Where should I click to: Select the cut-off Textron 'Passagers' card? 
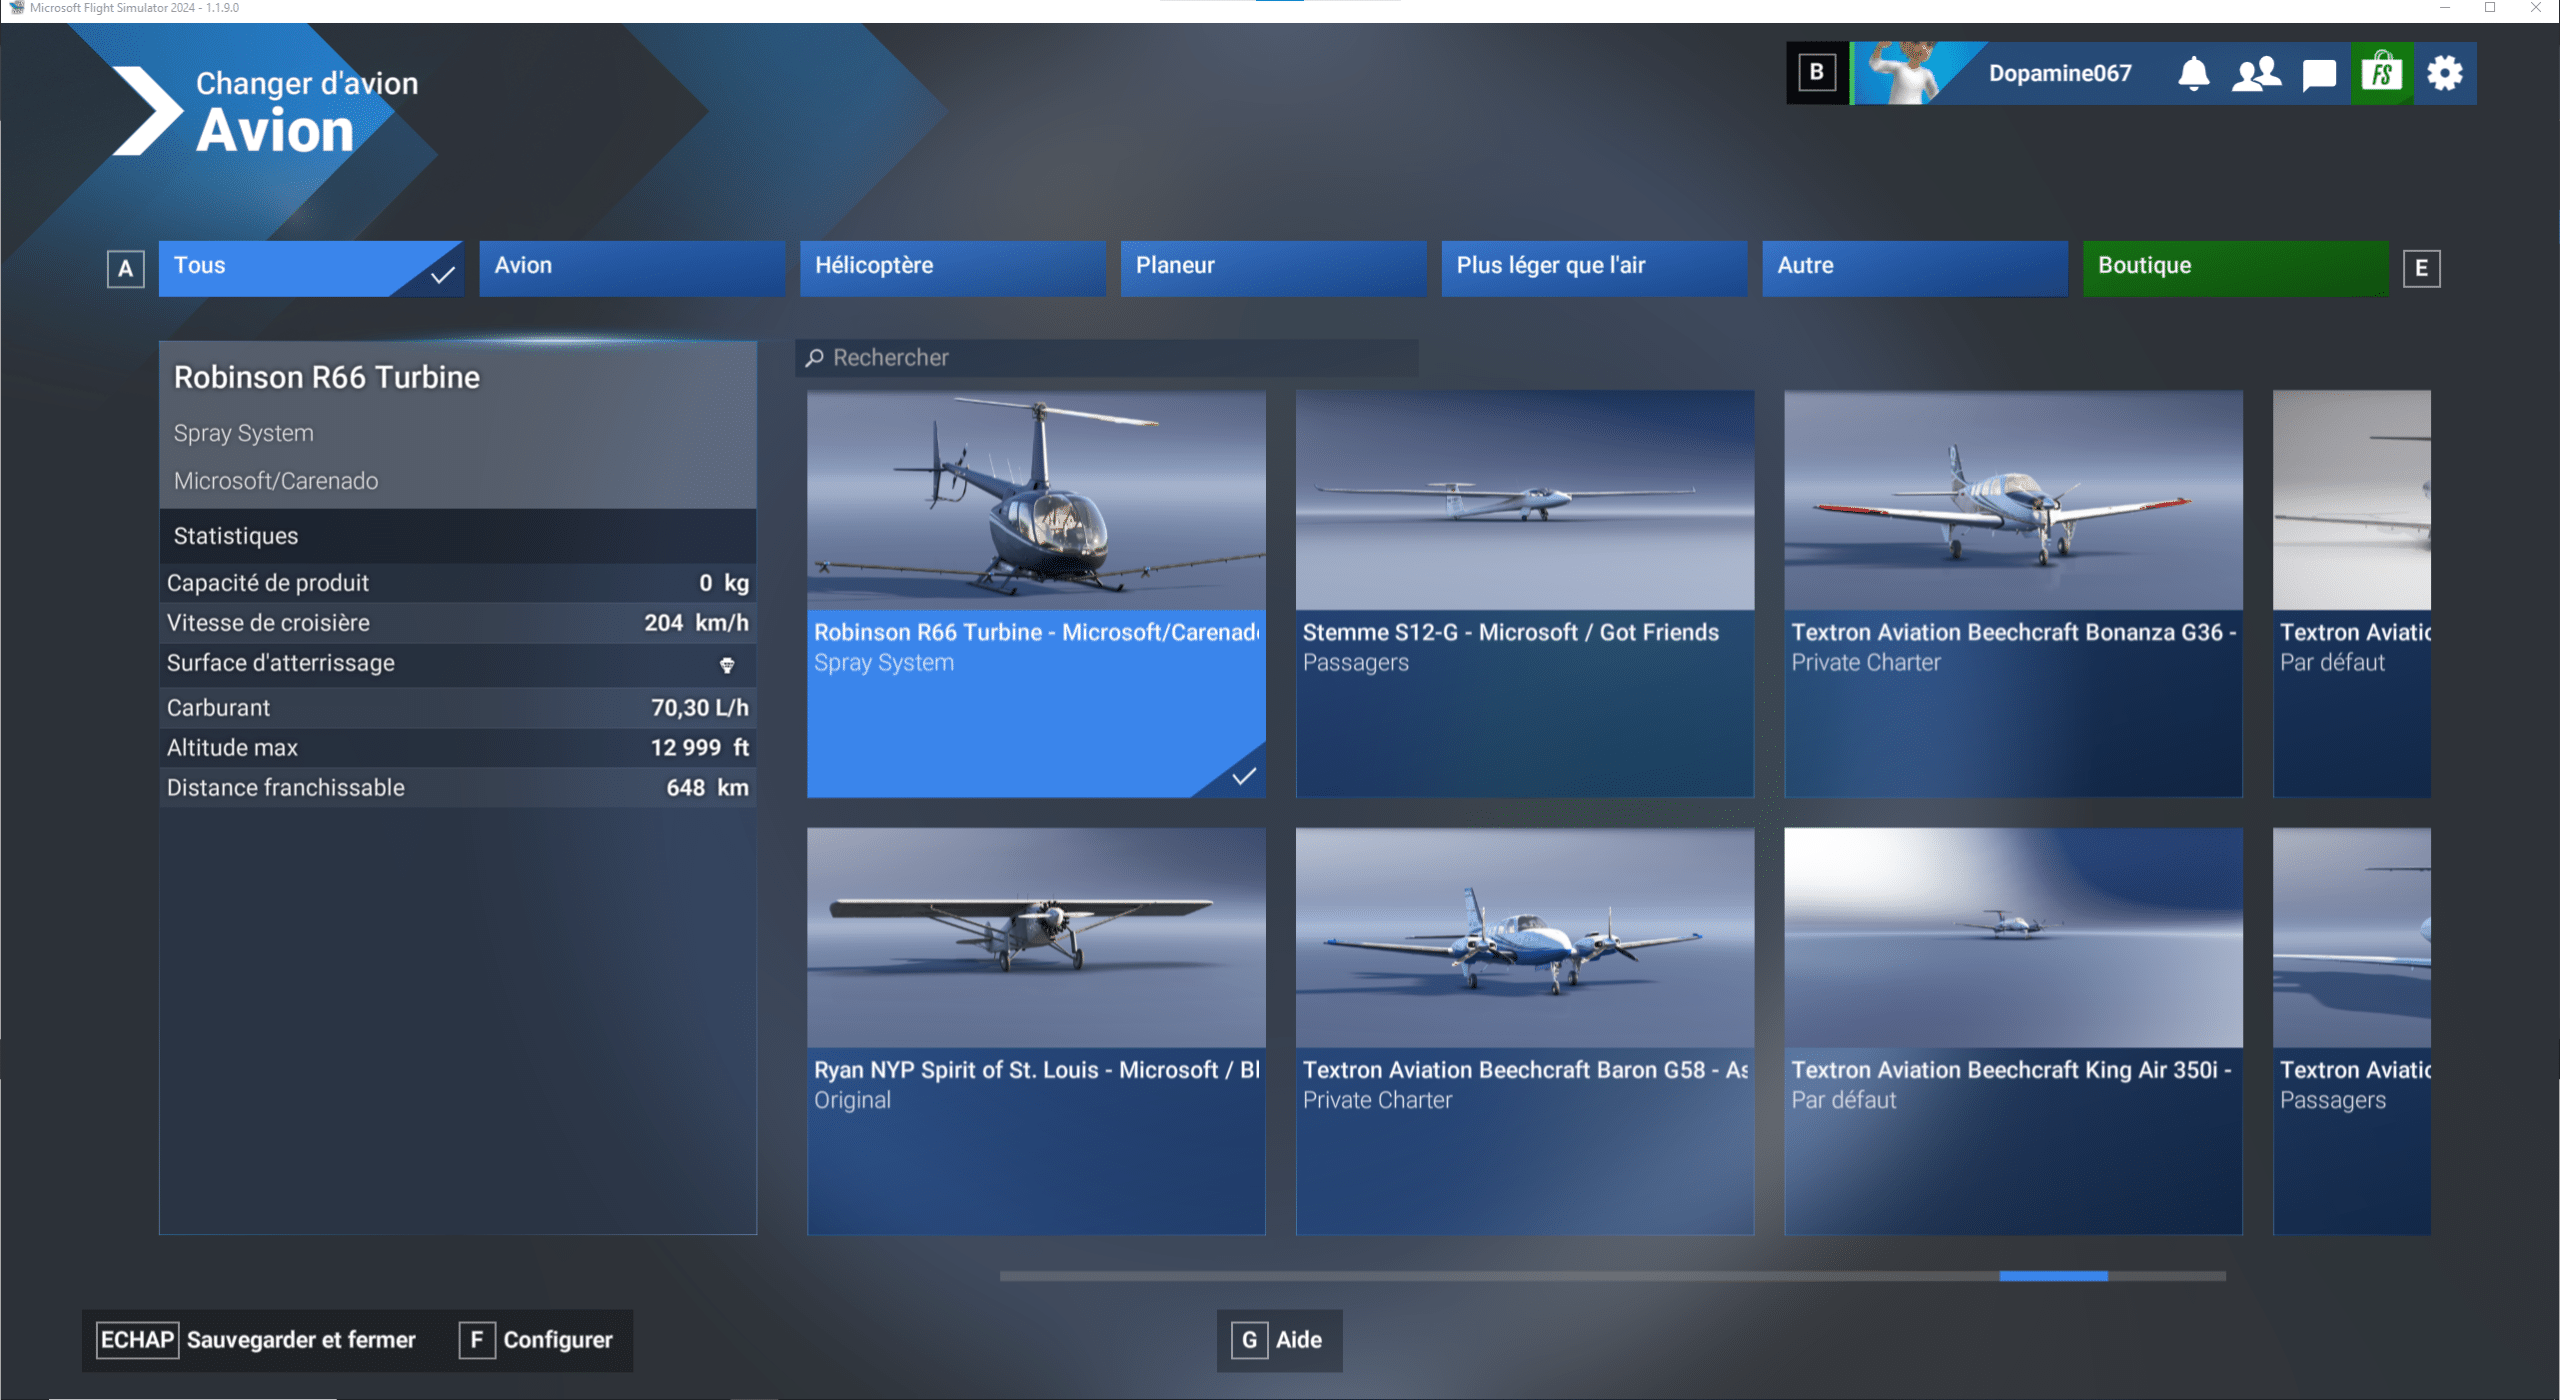click(x=2352, y=1031)
